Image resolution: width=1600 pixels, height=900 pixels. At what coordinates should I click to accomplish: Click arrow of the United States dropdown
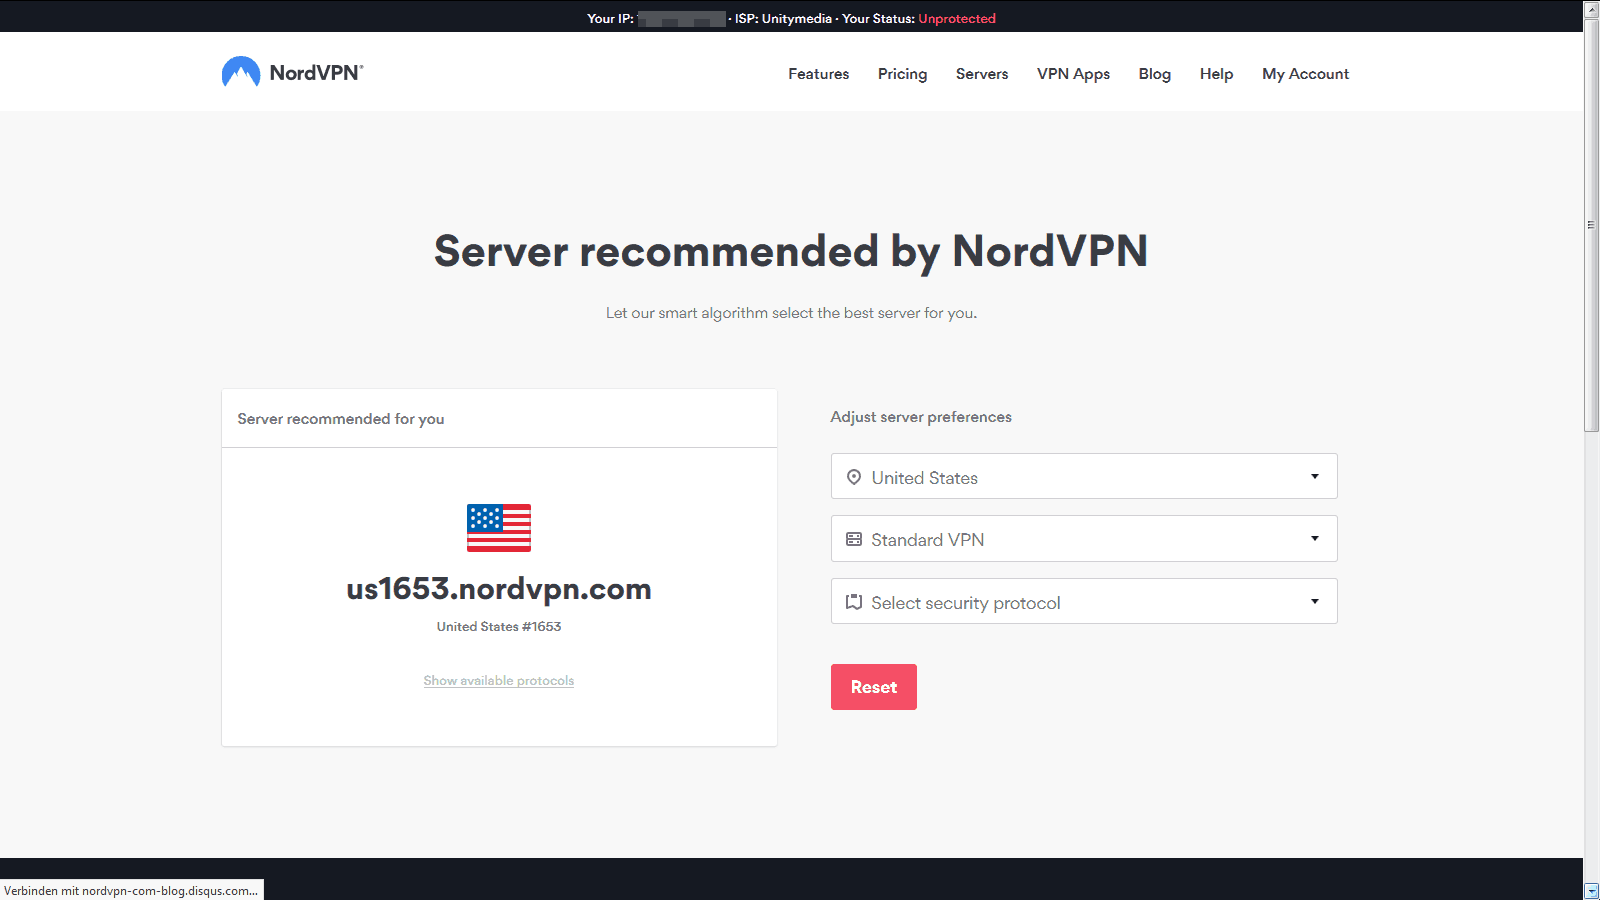coord(1315,476)
